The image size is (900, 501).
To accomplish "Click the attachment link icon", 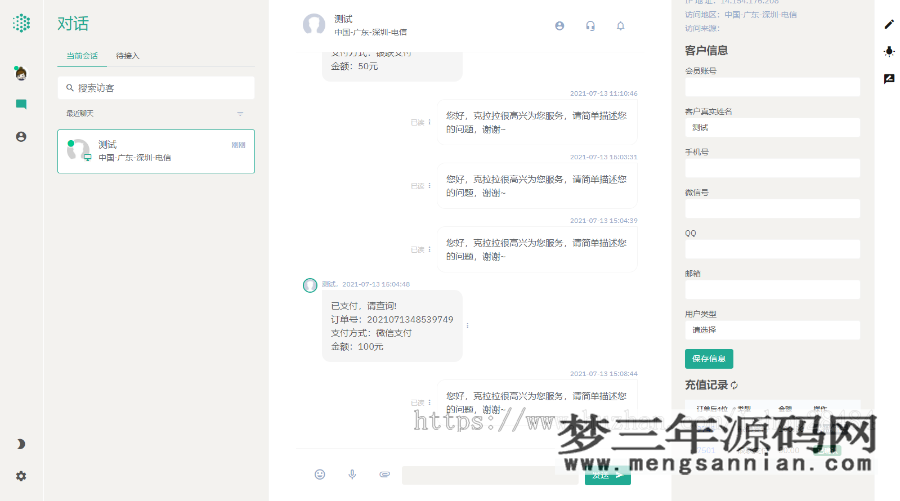I will point(385,474).
